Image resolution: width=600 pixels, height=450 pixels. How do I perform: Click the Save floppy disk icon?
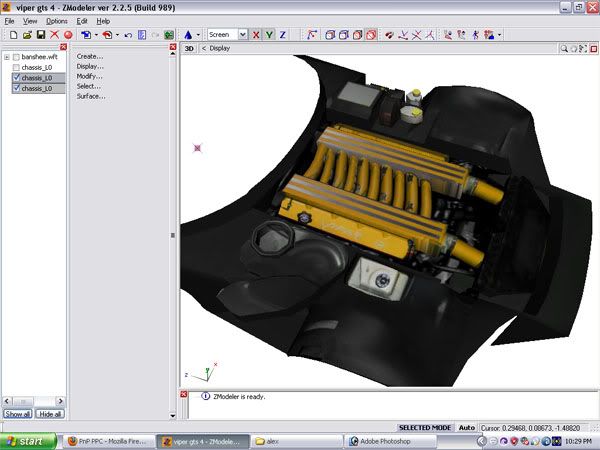[x=40, y=34]
